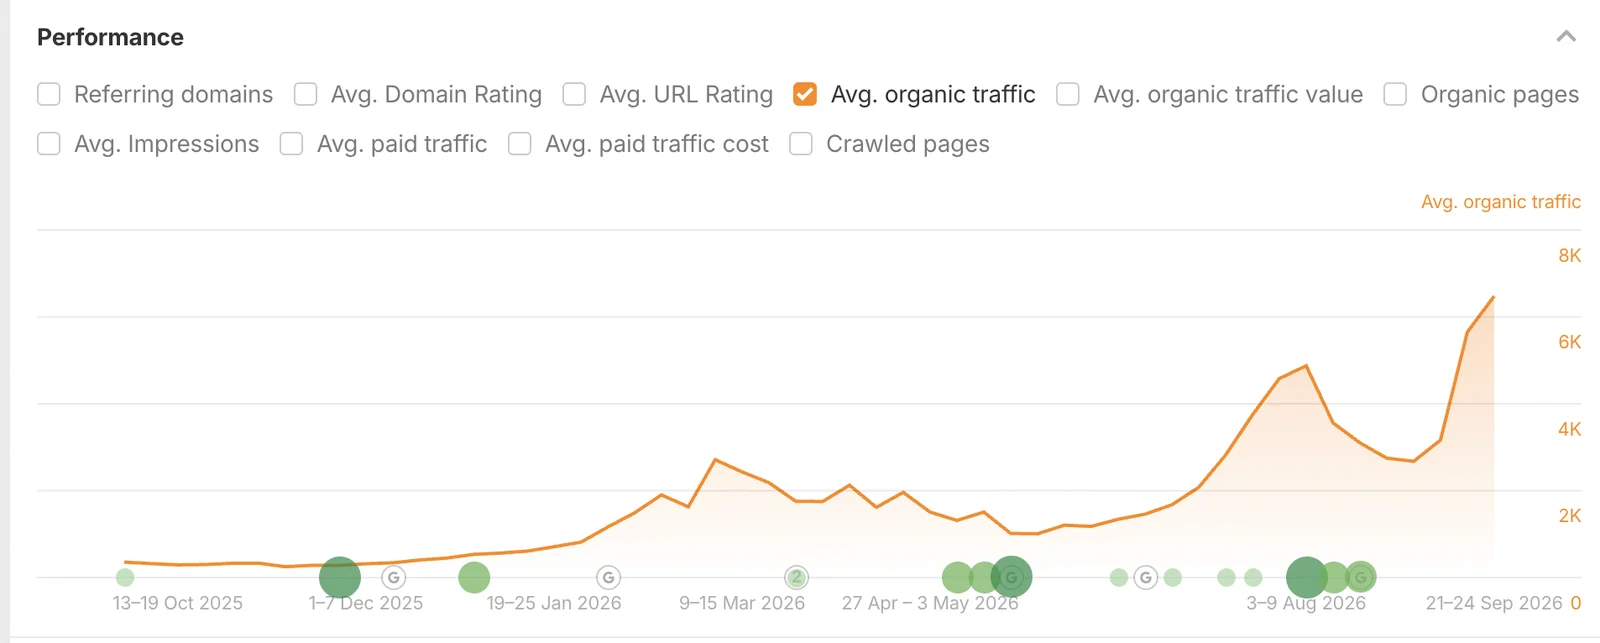
Task: Click the 8K y-axis value
Action: pos(1570,256)
